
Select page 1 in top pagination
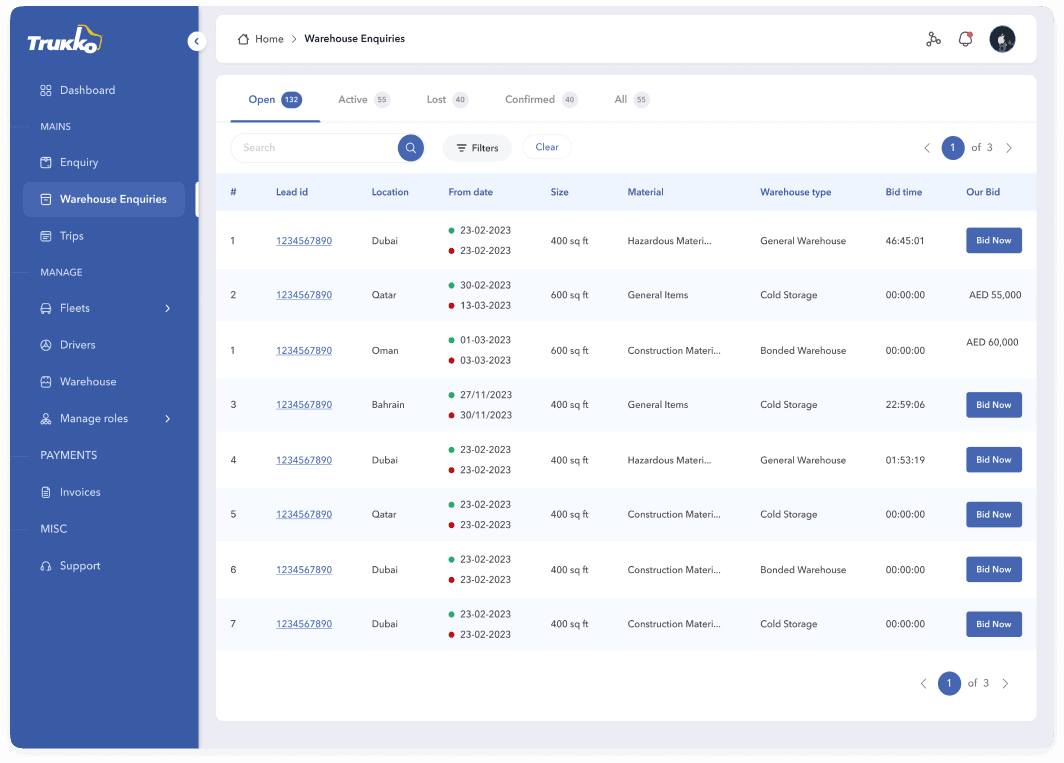coord(953,148)
